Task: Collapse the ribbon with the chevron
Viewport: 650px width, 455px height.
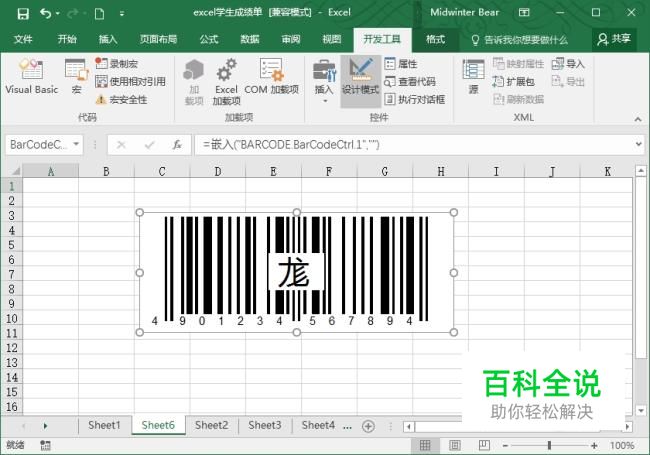Action: click(638, 119)
